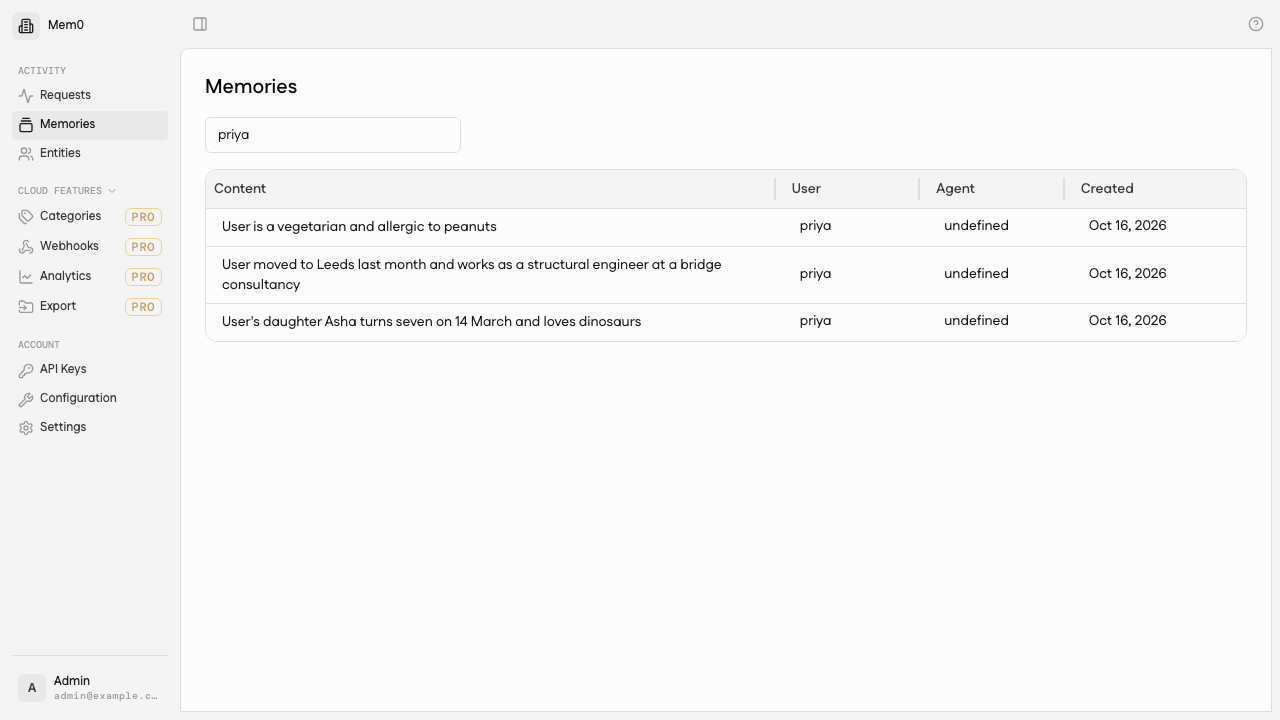Screen dimensions: 1280x720
Task: Select Memories in the sidebar
Action: click(90, 124)
